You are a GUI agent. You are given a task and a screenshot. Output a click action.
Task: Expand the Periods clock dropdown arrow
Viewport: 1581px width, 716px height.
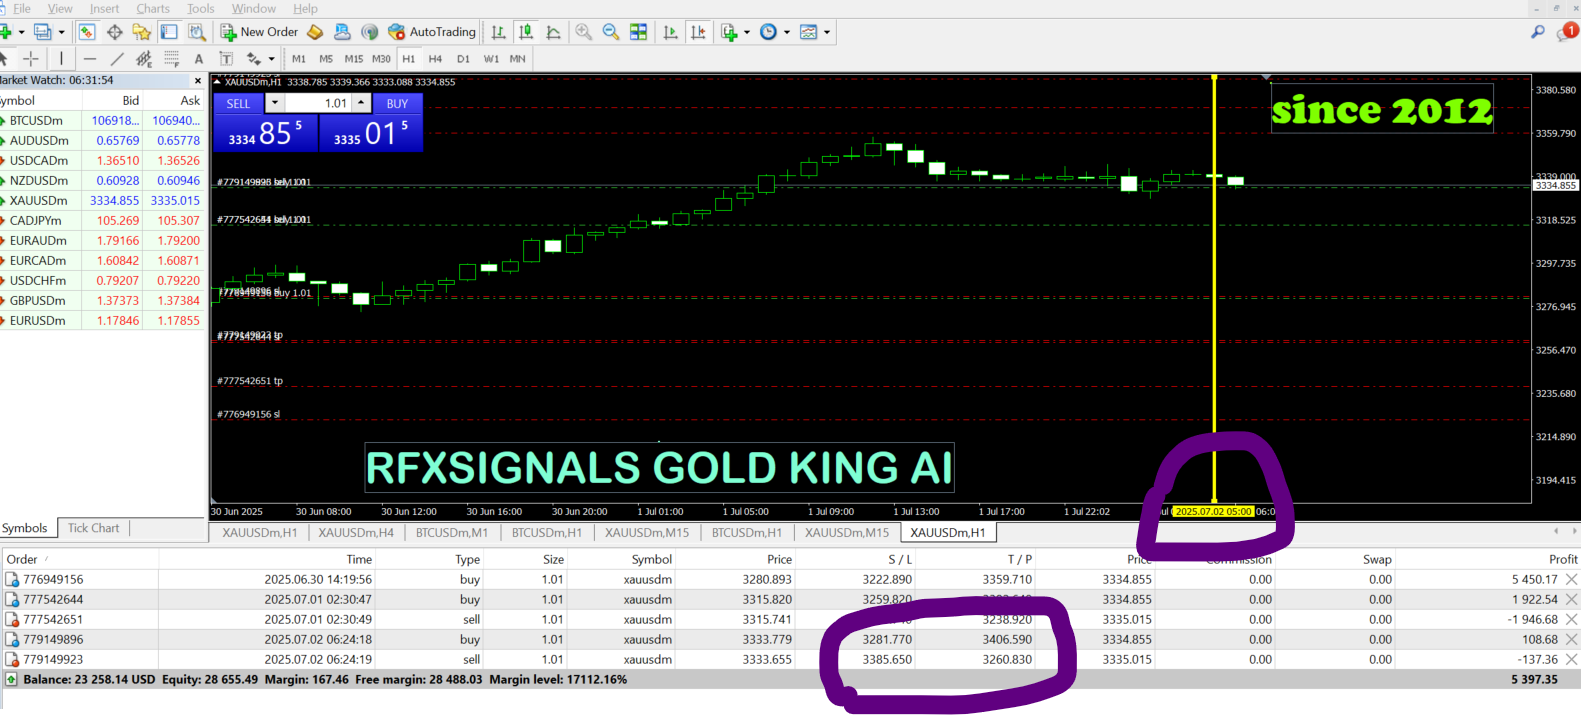tap(787, 32)
